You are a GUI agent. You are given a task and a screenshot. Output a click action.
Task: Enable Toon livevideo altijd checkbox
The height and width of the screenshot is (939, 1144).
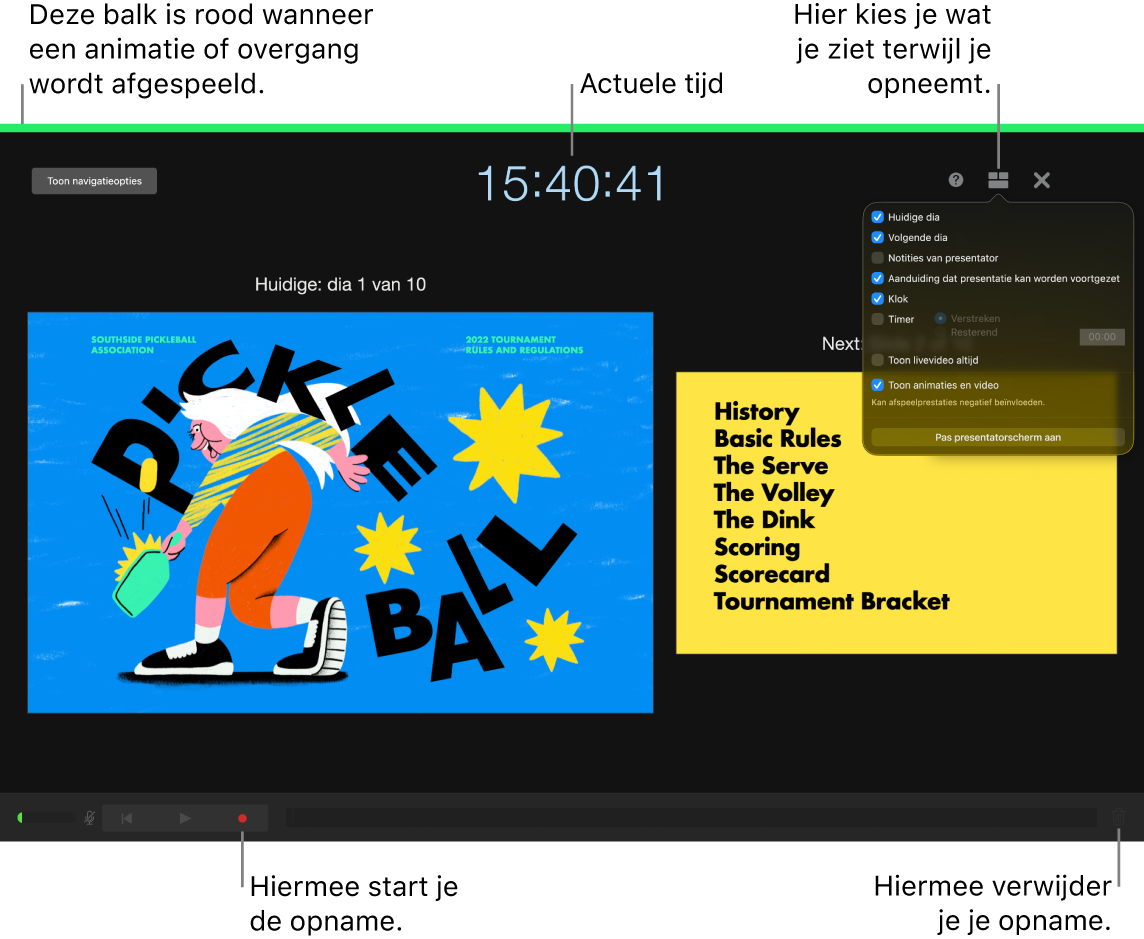point(878,360)
